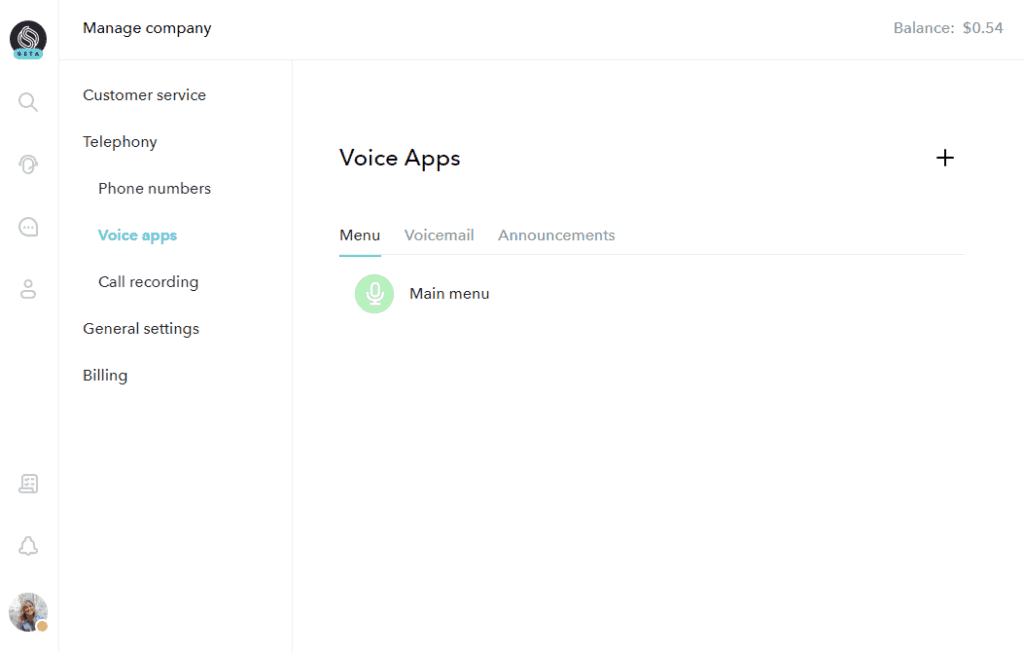Open the Call recording settings
This screenshot has height=653, width=1024.
pyautogui.click(x=148, y=282)
